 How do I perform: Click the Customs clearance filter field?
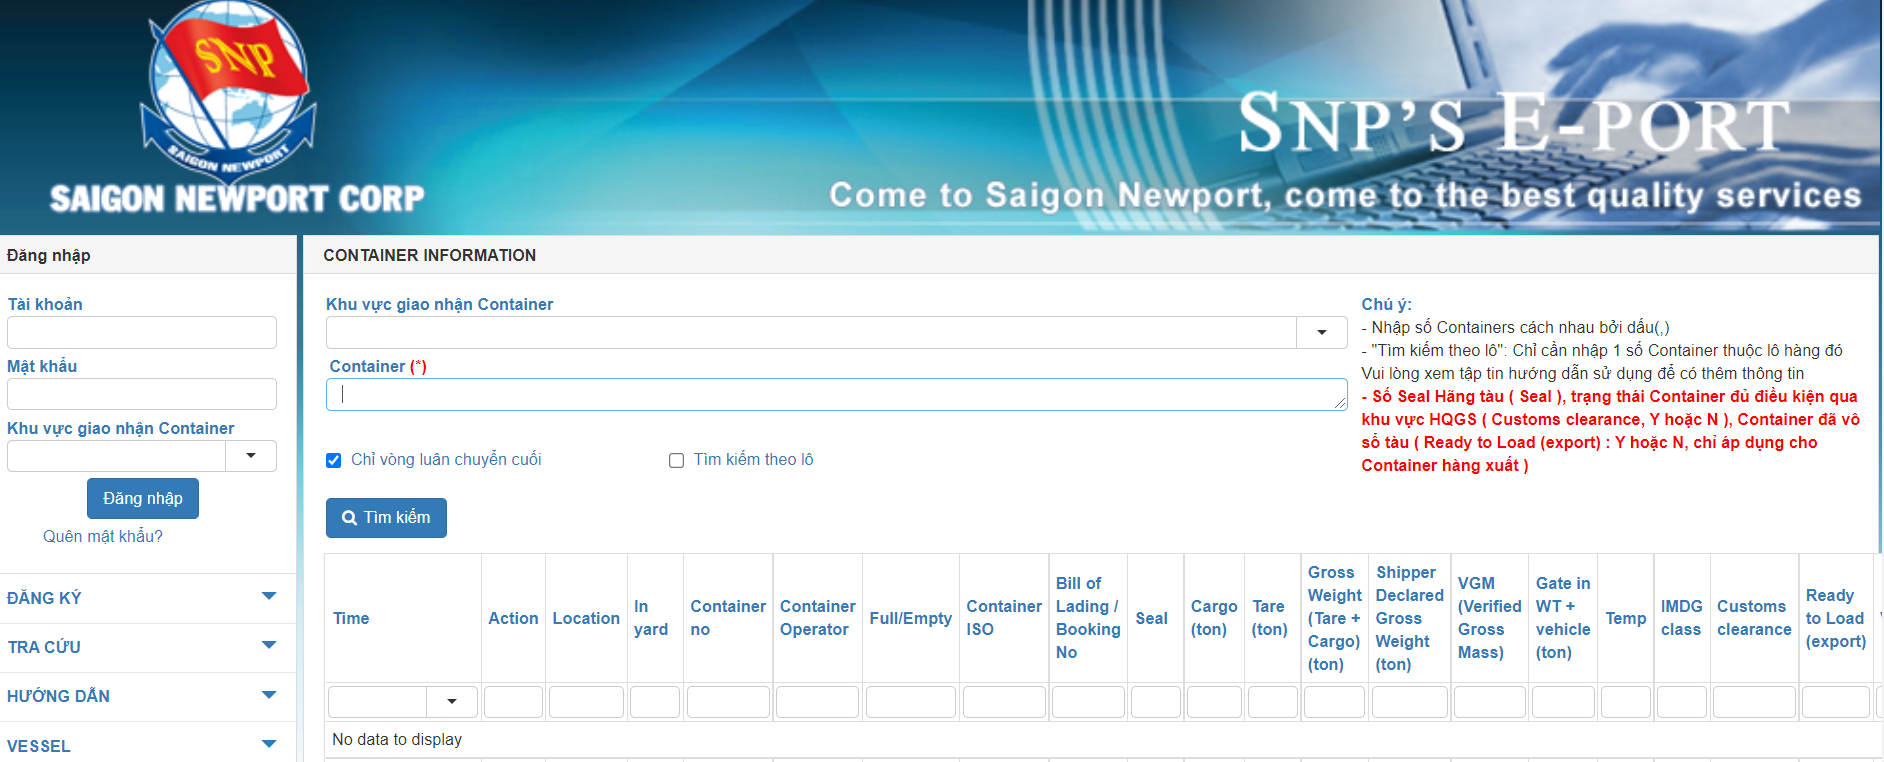(x=1755, y=702)
